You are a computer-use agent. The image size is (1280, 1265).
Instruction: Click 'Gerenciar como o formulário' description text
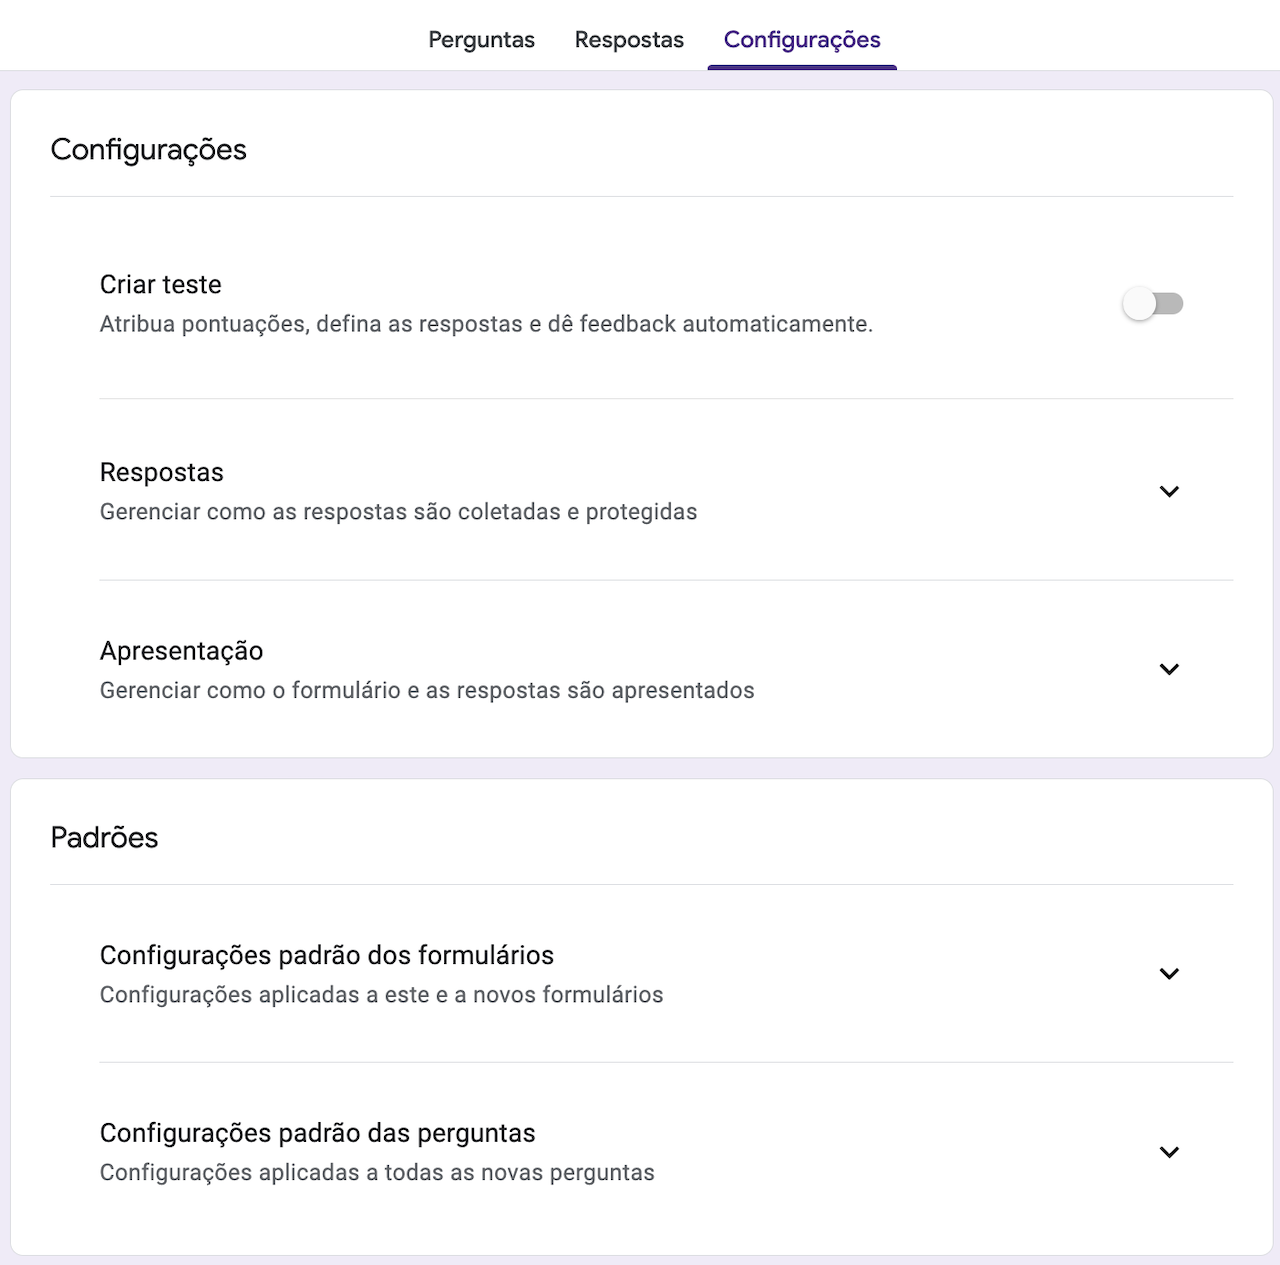tap(427, 691)
